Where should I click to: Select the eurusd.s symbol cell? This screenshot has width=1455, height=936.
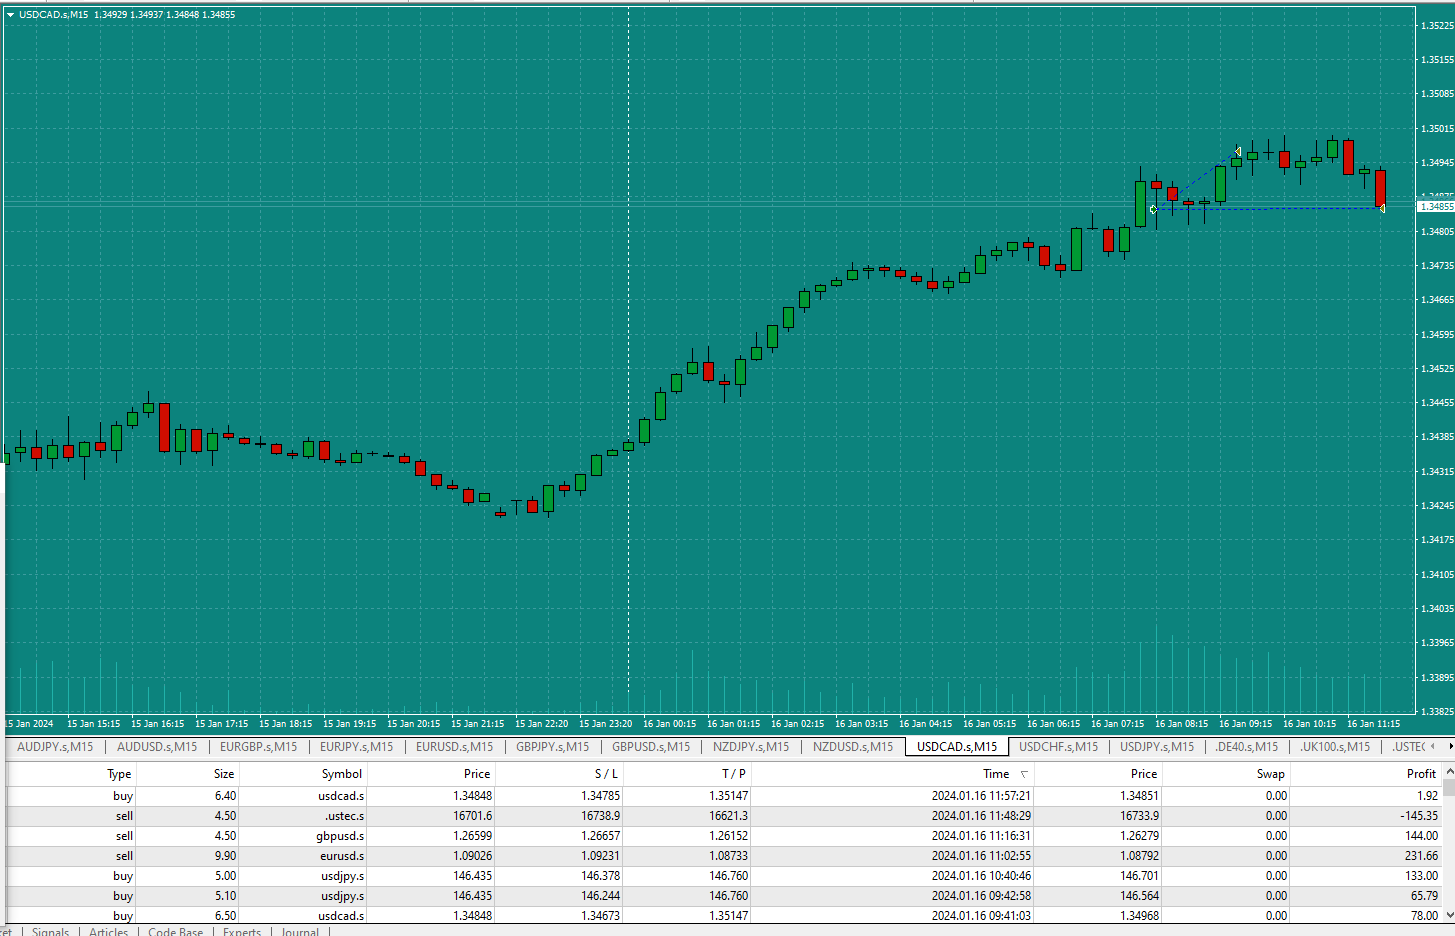point(342,856)
